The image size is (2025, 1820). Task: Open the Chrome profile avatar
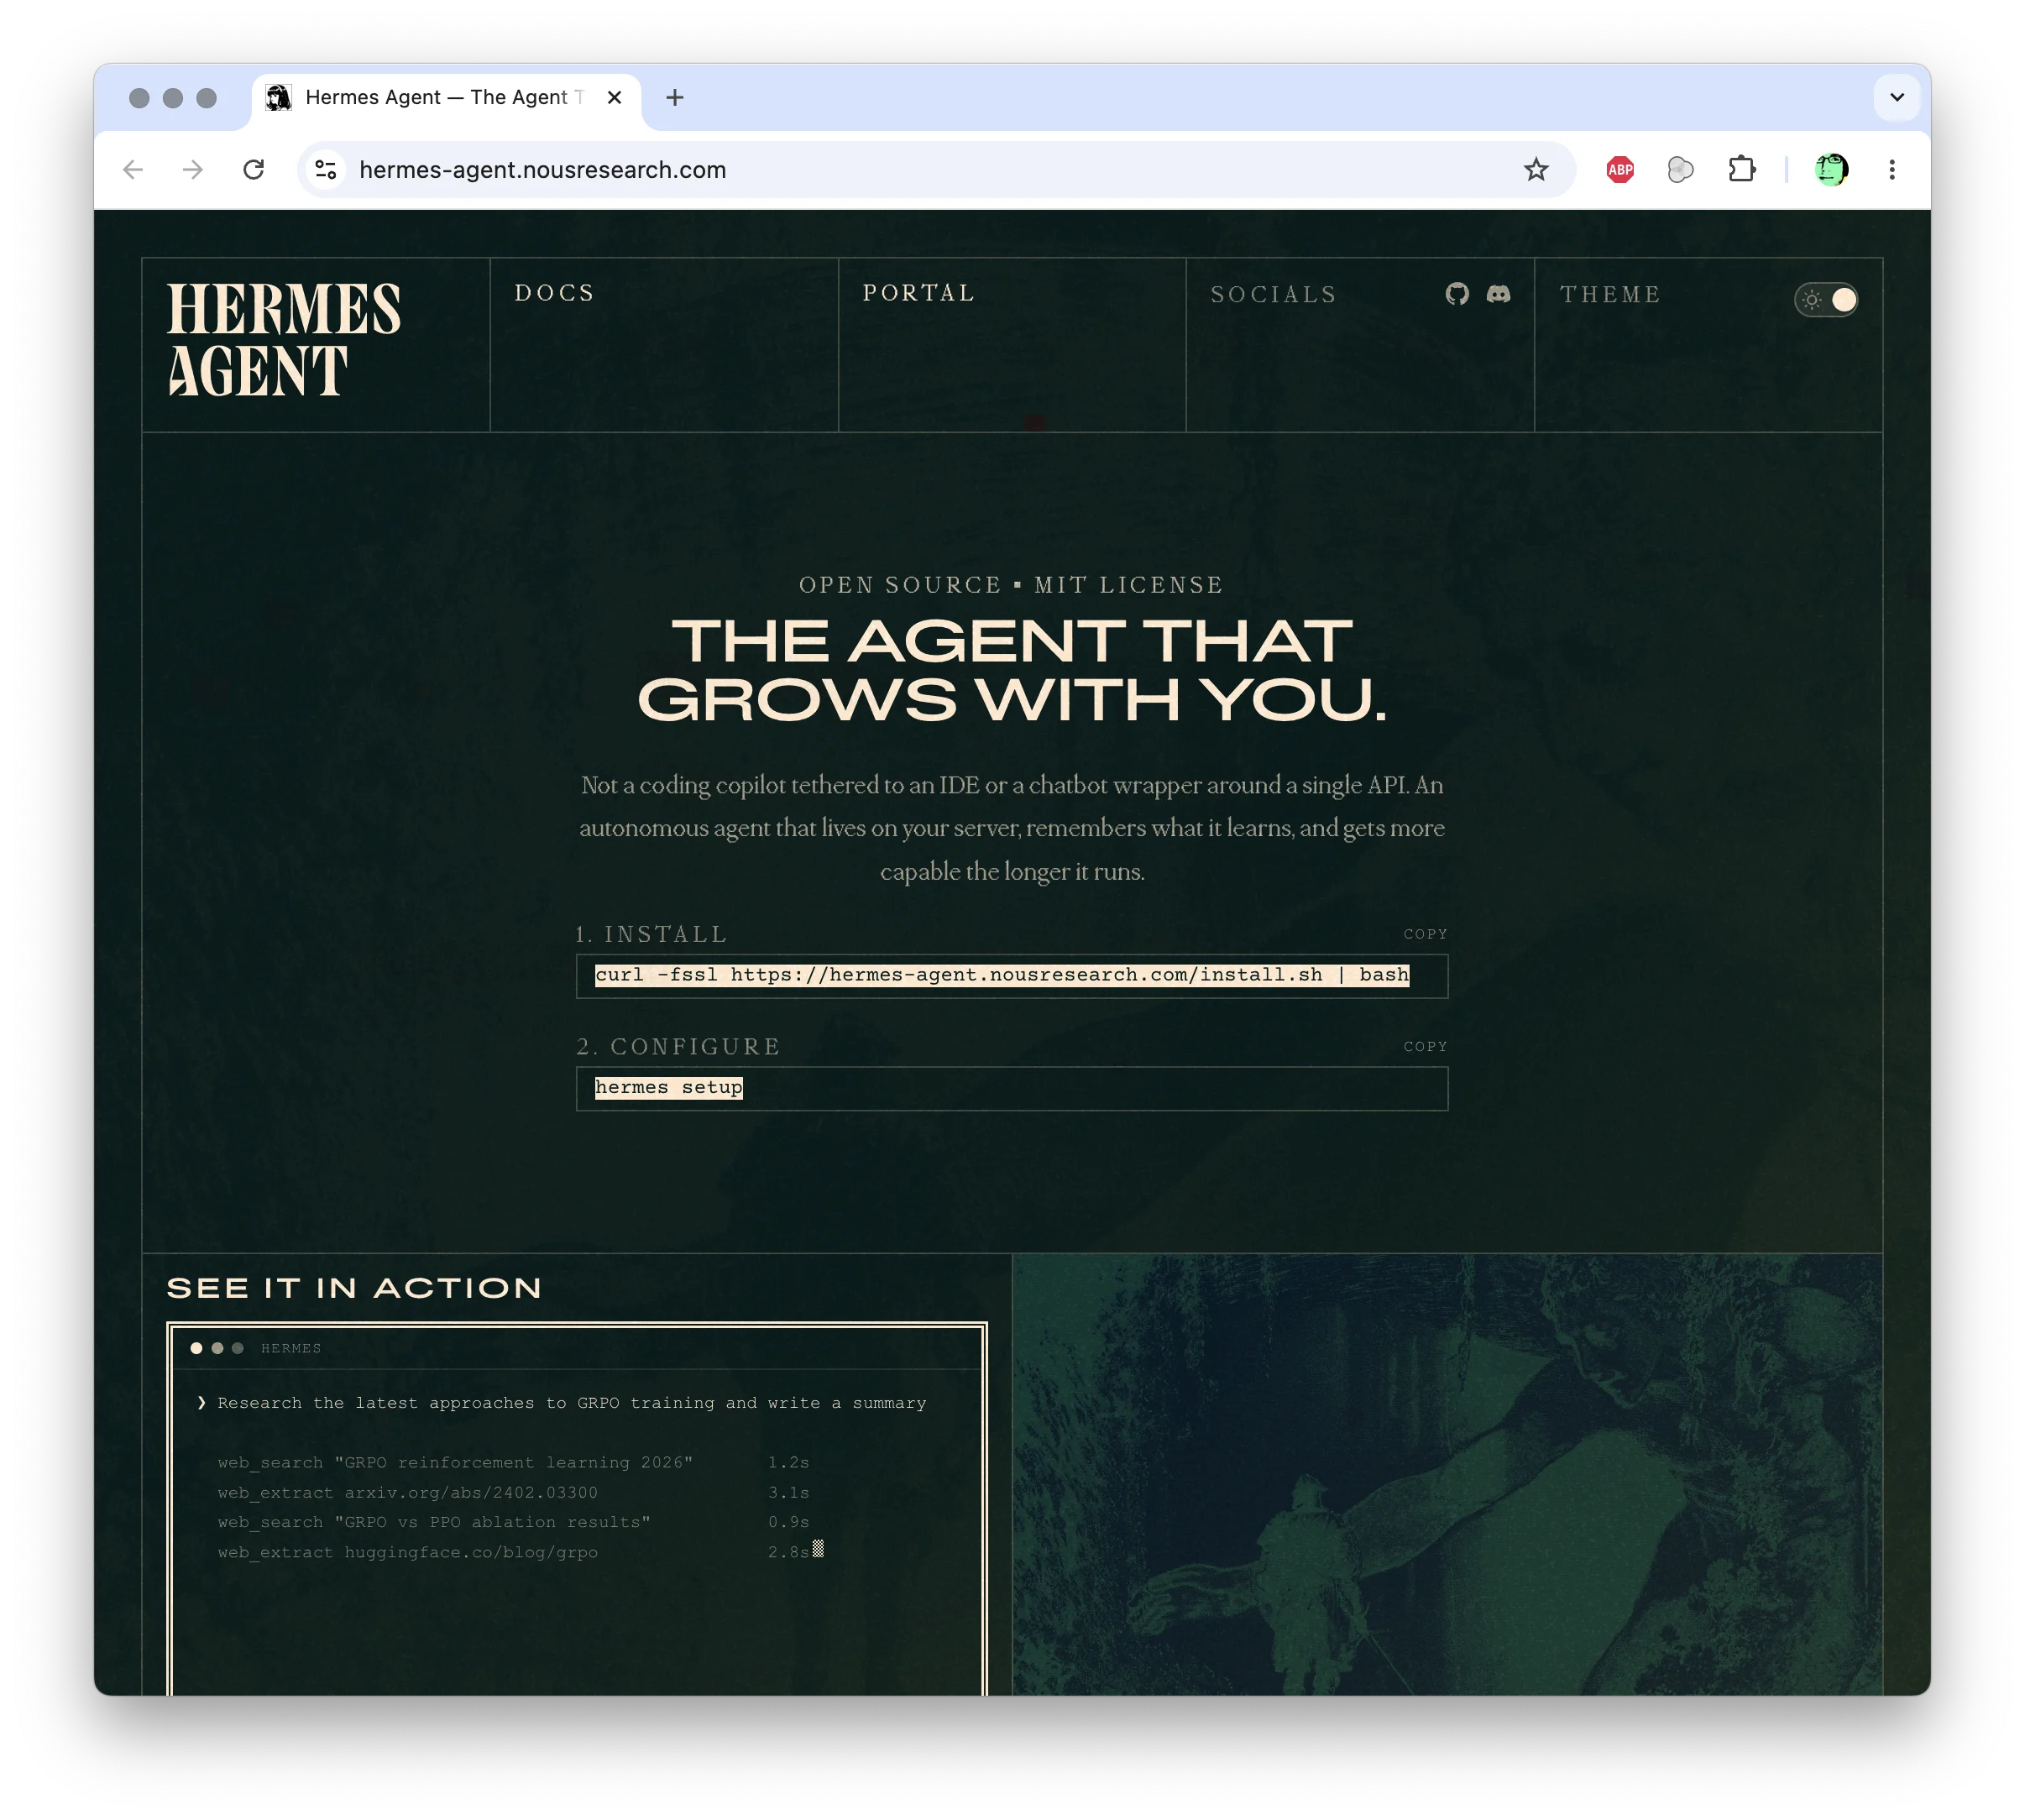coord(1831,170)
